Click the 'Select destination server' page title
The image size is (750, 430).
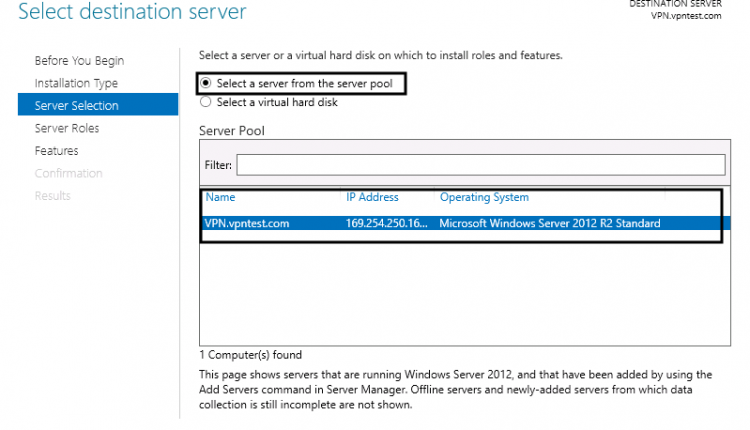click(x=132, y=13)
